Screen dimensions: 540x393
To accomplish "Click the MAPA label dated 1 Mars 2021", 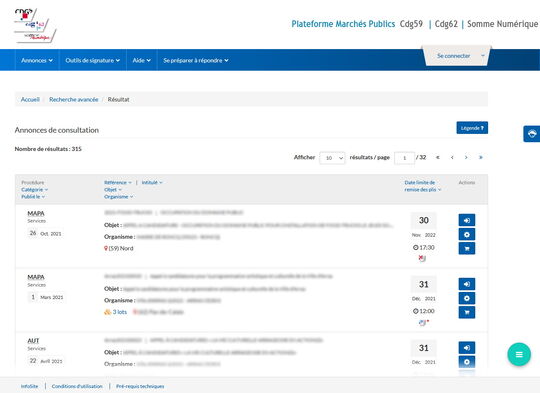I will tap(36, 277).
